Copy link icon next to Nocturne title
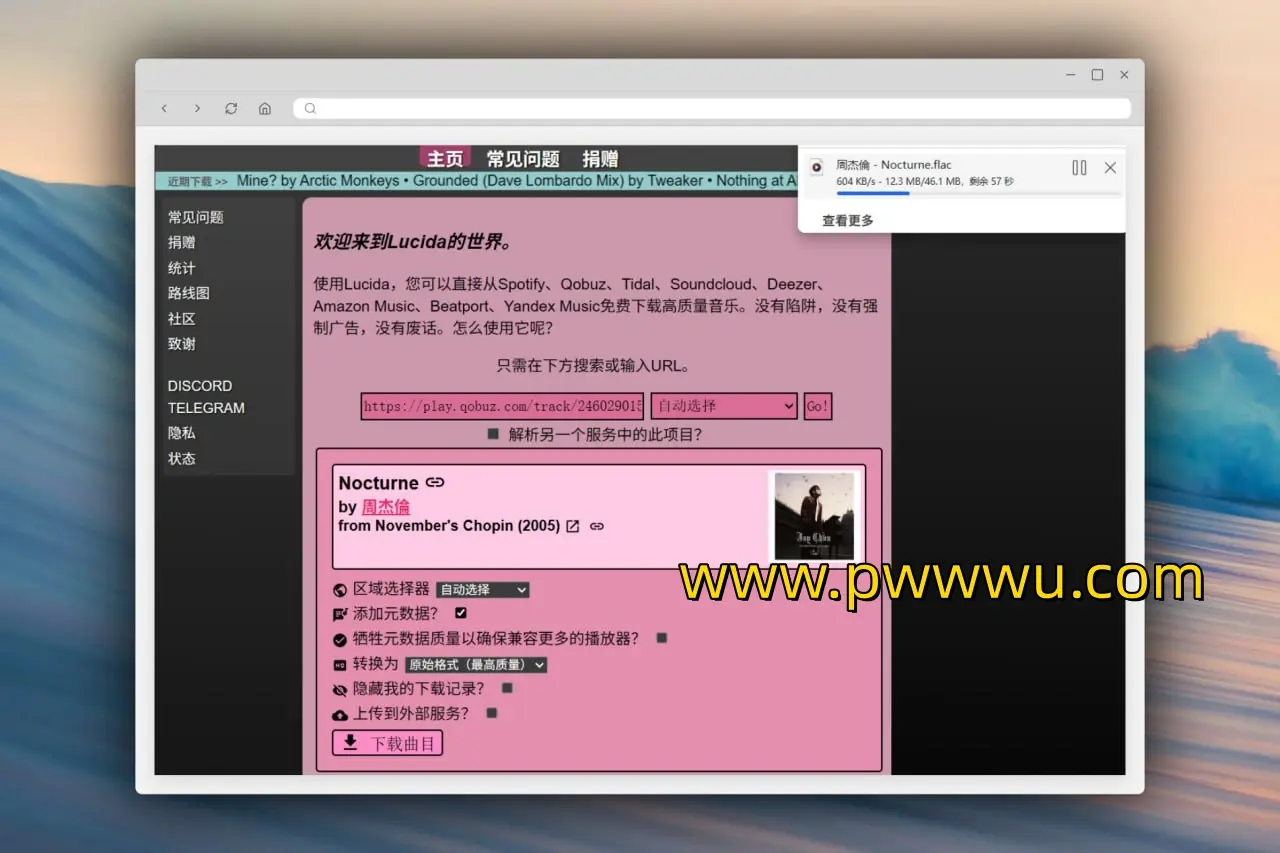1280x853 pixels. (x=435, y=483)
